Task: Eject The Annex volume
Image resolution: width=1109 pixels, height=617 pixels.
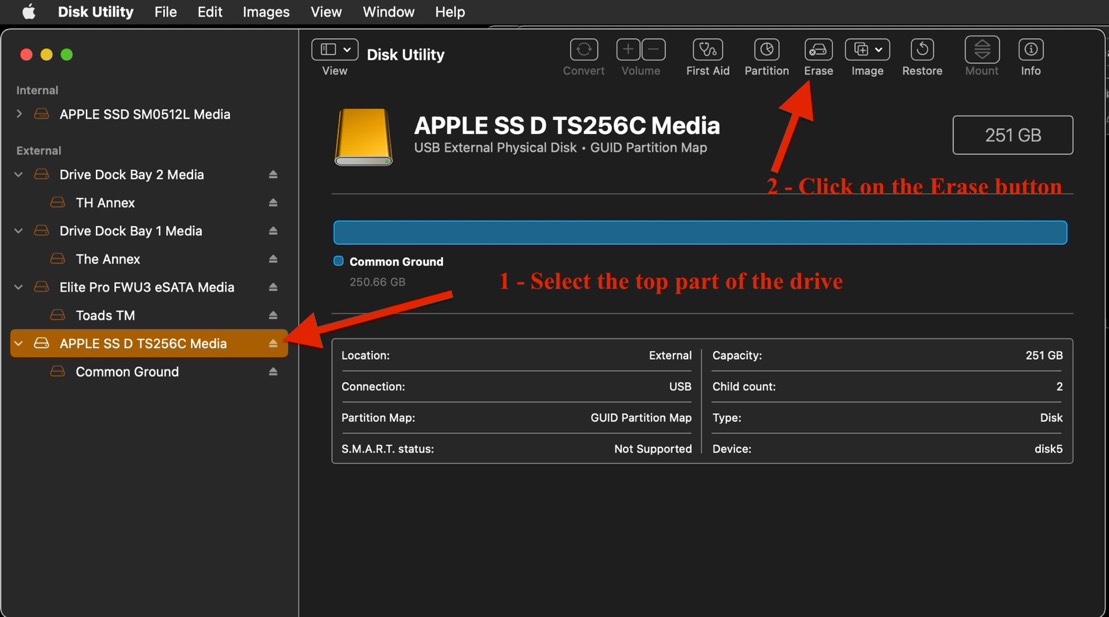Action: [273, 260]
